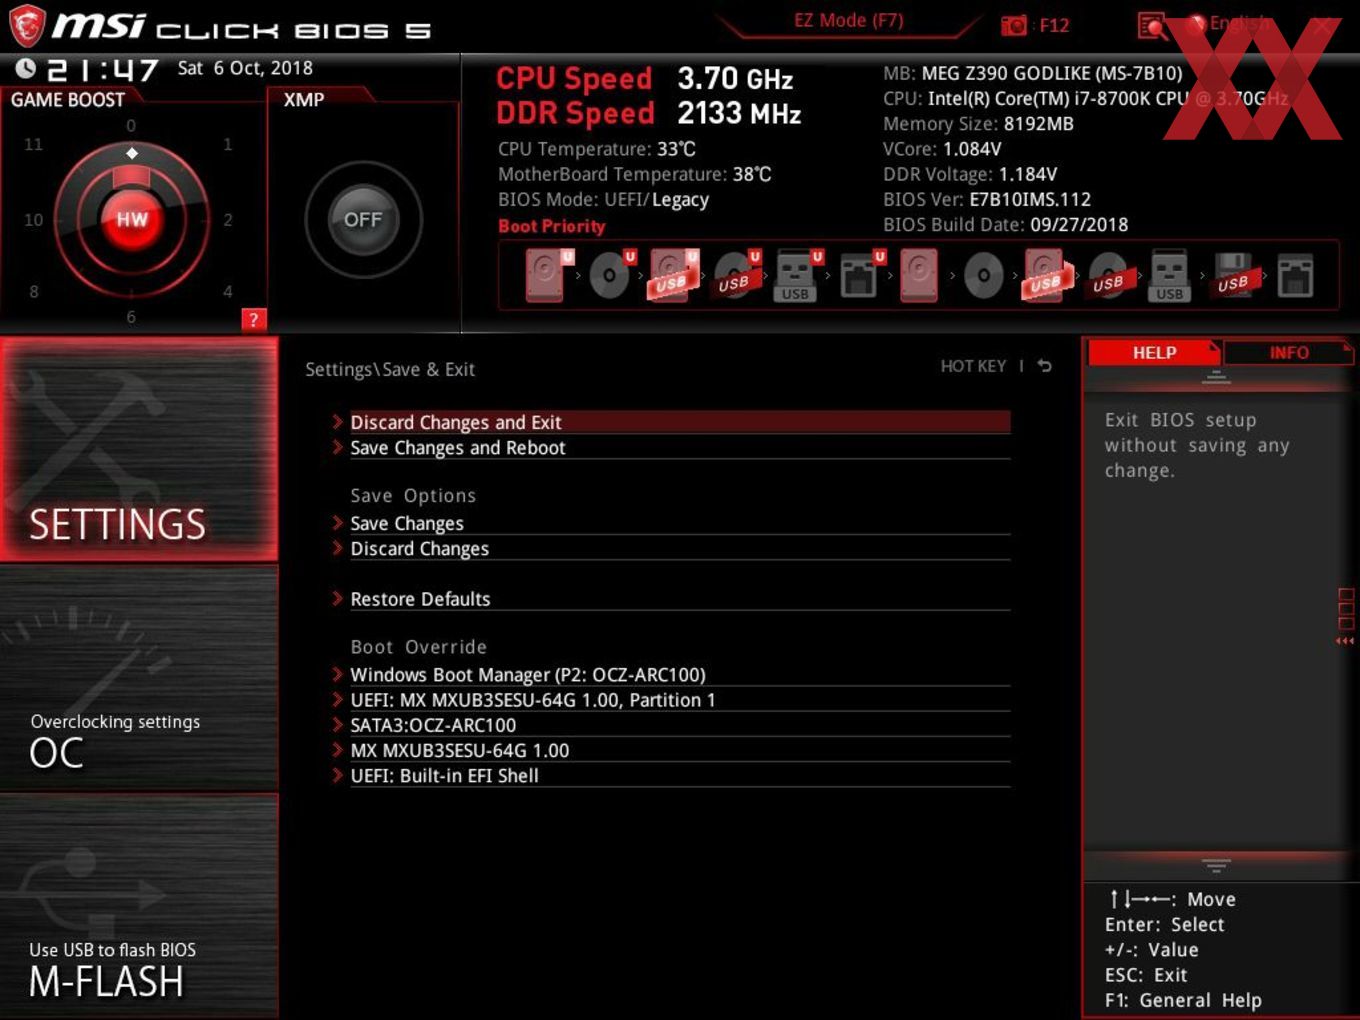Switch to the HELP tab
1360x1020 pixels.
[1154, 352]
